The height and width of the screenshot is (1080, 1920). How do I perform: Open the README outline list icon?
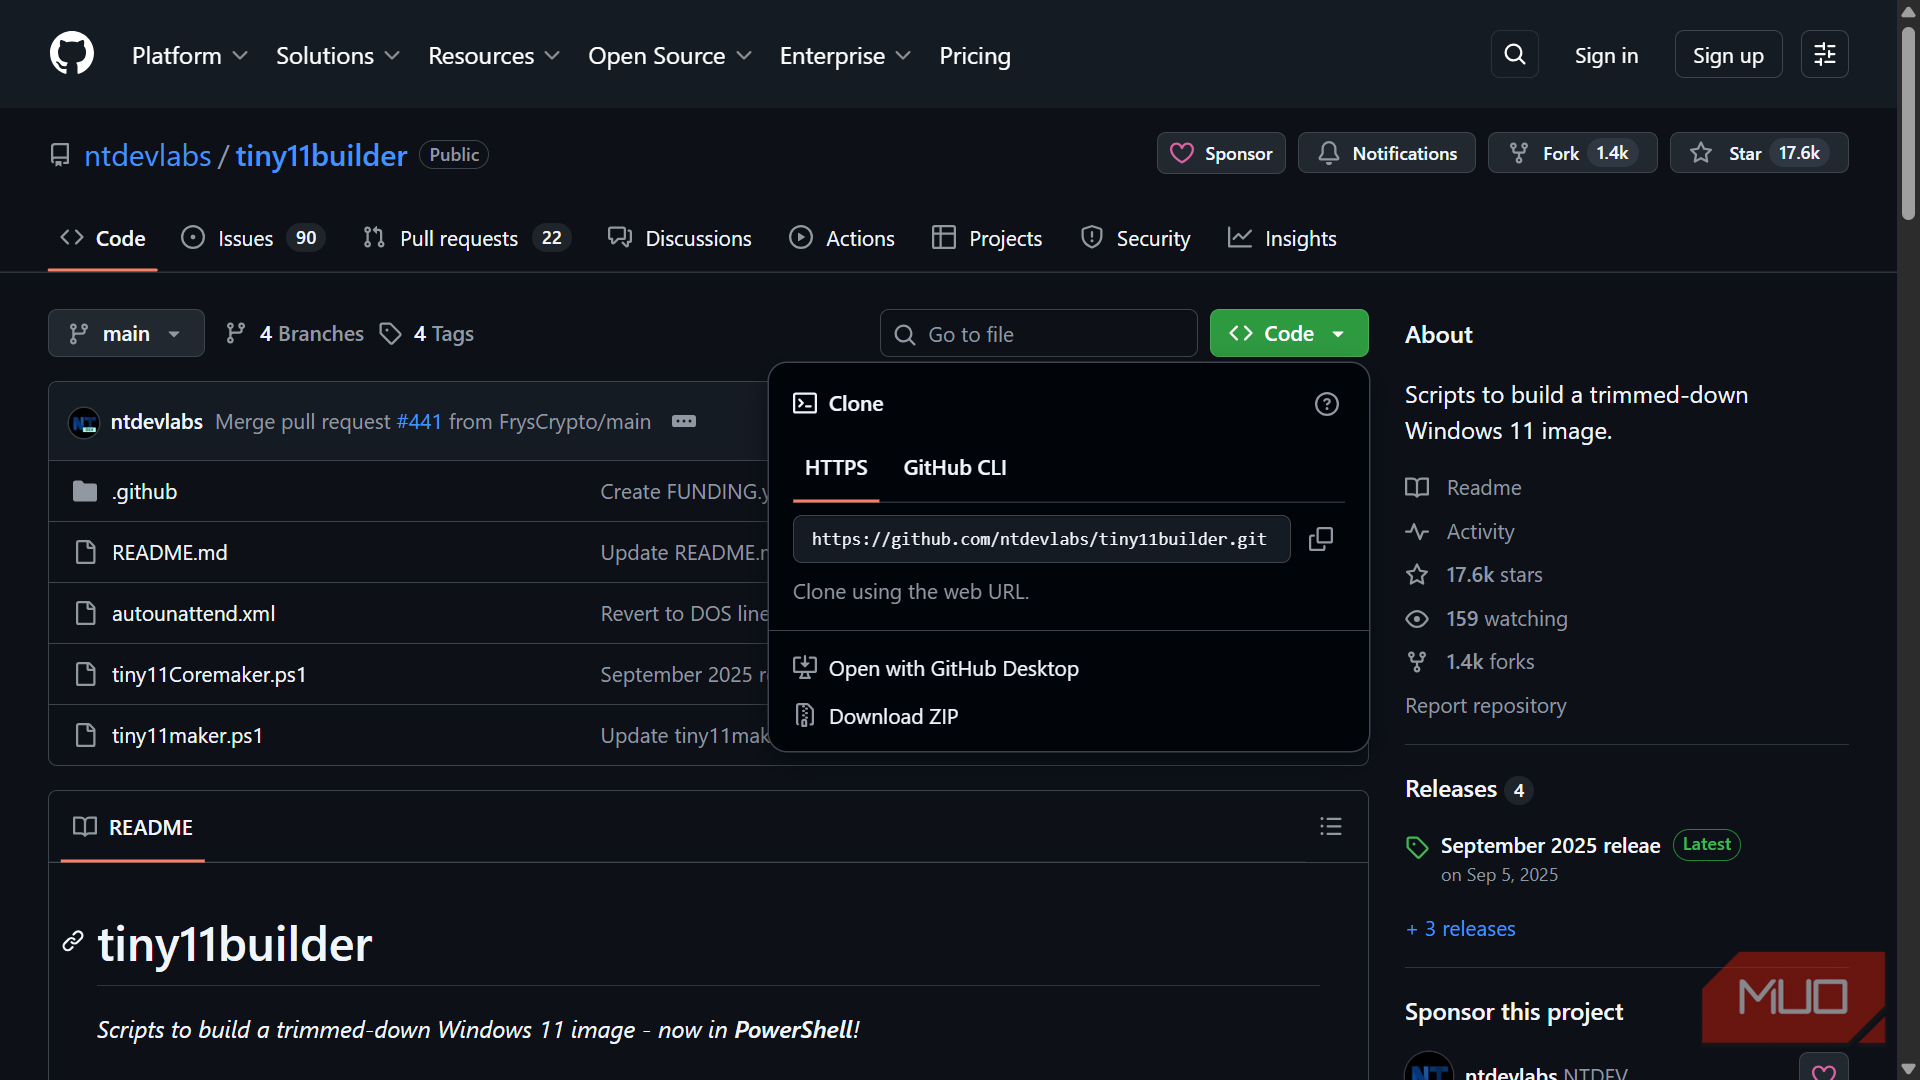coord(1330,827)
